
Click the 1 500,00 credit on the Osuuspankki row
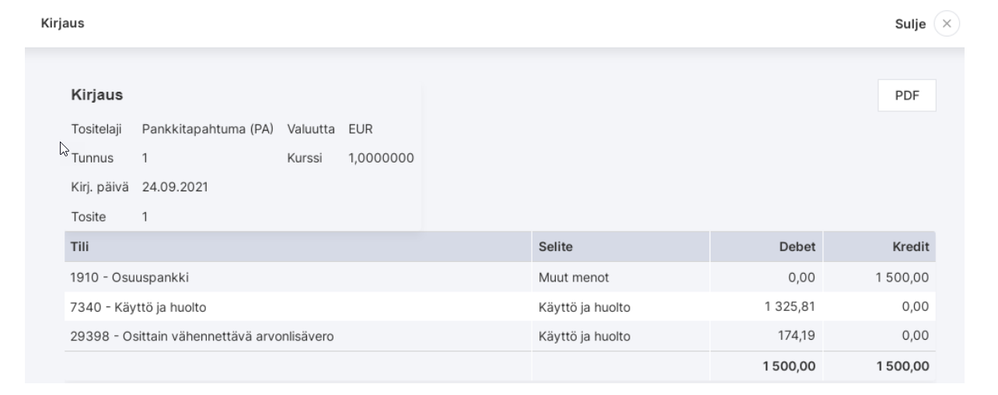click(902, 277)
